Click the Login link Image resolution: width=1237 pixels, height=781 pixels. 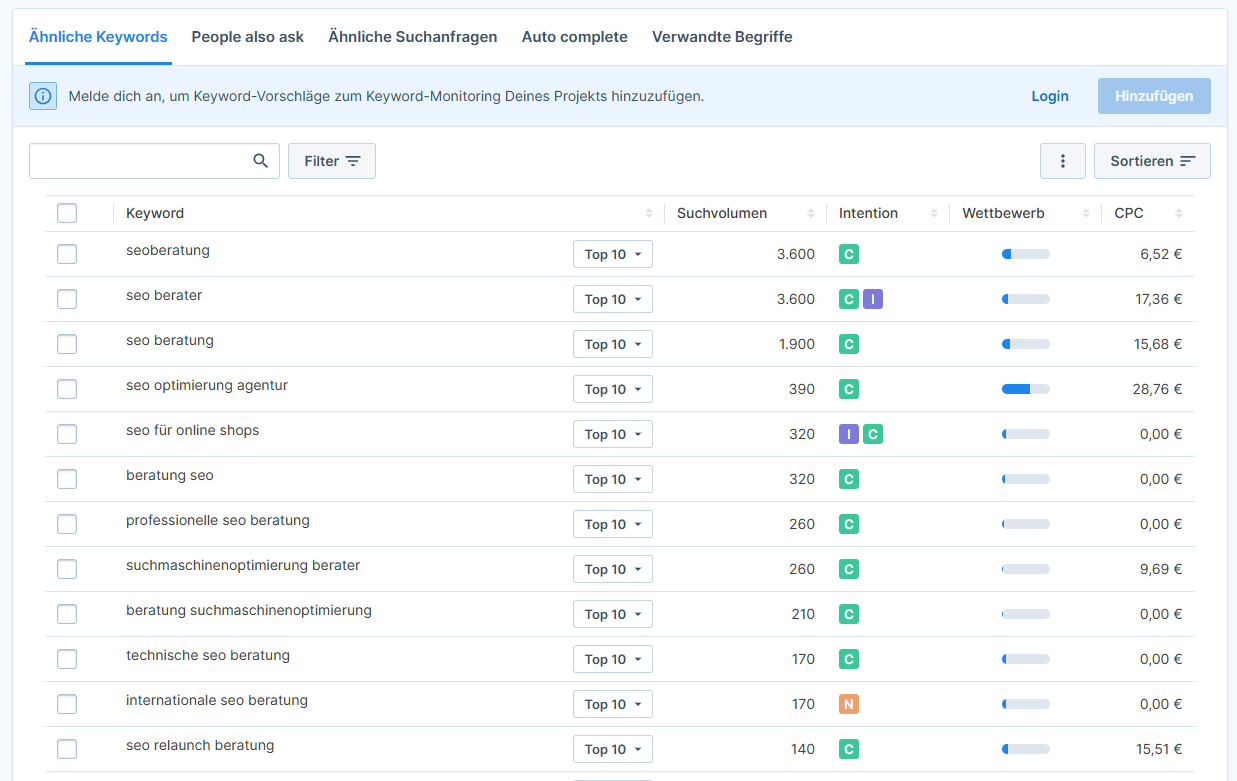pos(1050,96)
